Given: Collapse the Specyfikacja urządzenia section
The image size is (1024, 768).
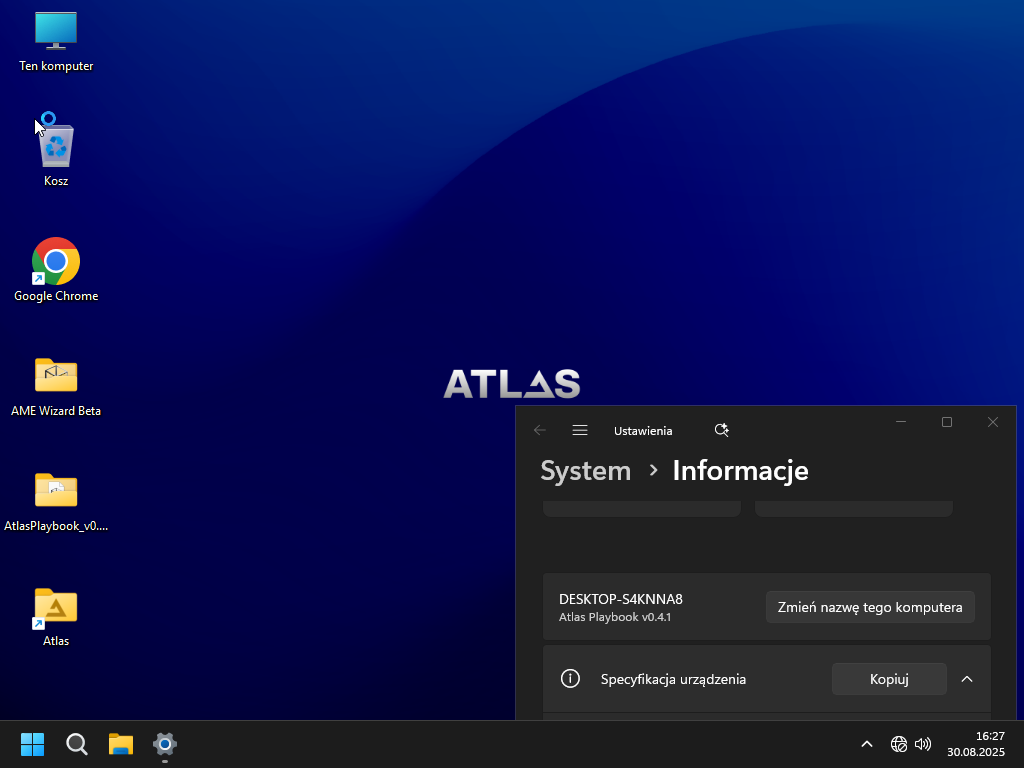Looking at the screenshot, I should click(966, 679).
